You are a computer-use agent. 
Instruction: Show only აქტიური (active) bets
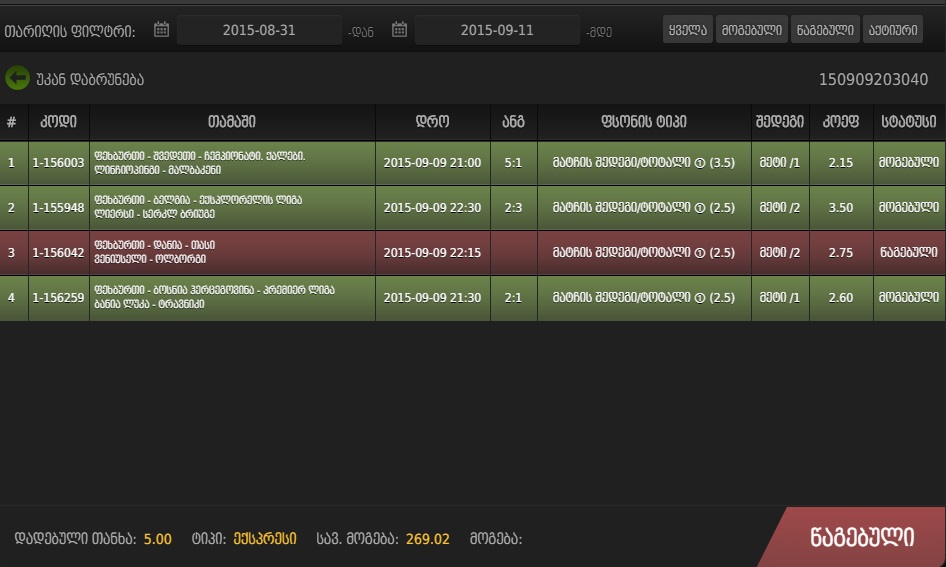893,30
